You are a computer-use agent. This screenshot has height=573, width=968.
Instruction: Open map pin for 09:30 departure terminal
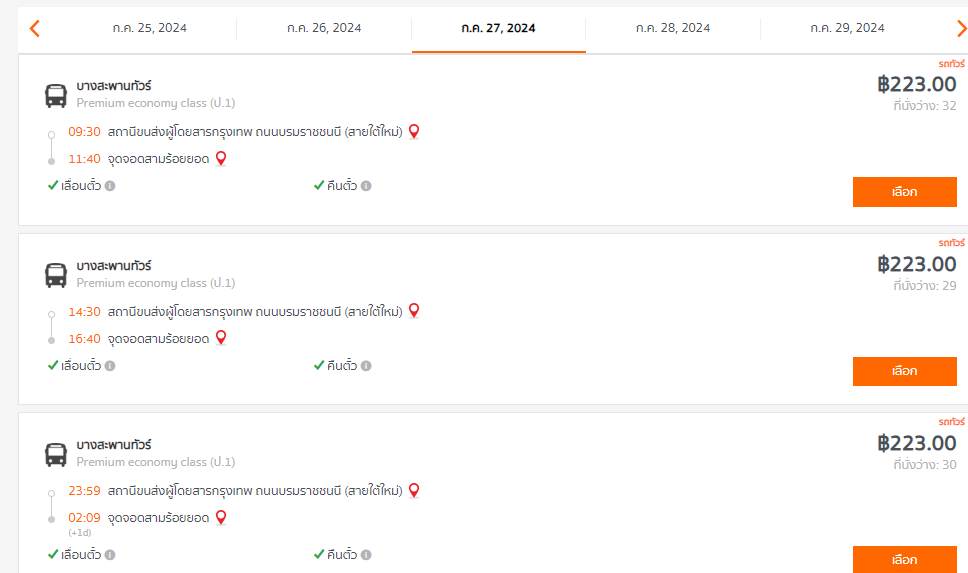click(x=414, y=132)
